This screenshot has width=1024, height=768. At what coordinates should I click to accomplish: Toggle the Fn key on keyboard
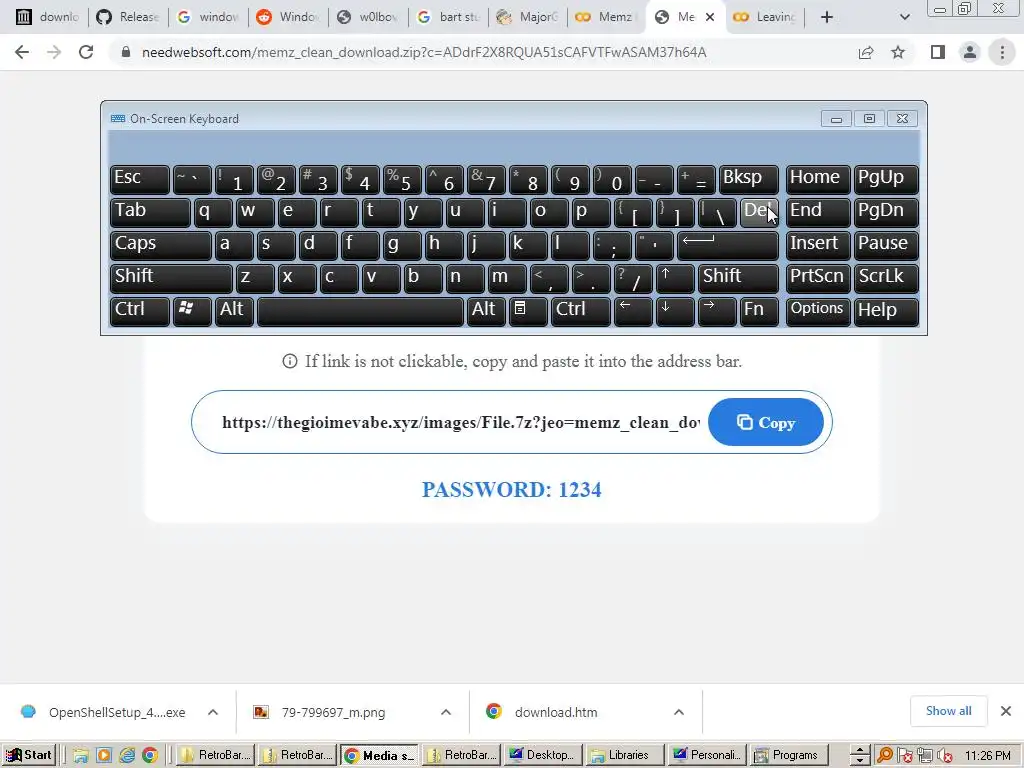(759, 311)
